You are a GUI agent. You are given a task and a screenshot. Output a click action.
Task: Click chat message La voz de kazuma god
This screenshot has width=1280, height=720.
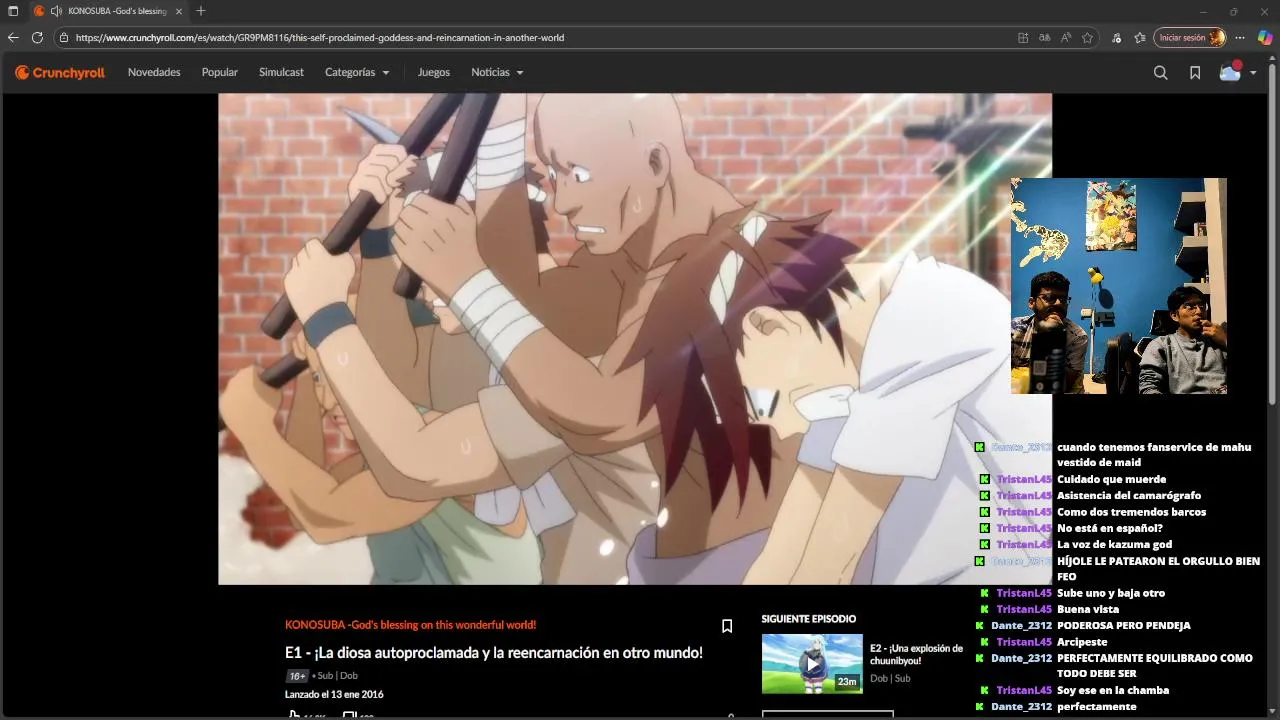pyautogui.click(x=1114, y=544)
